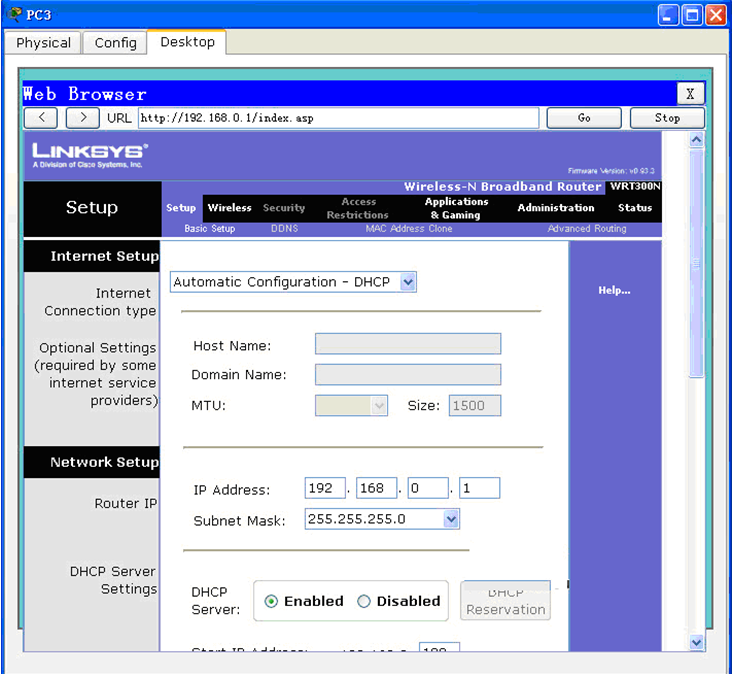
Task: Switch to the Physical tab
Action: tap(43, 43)
